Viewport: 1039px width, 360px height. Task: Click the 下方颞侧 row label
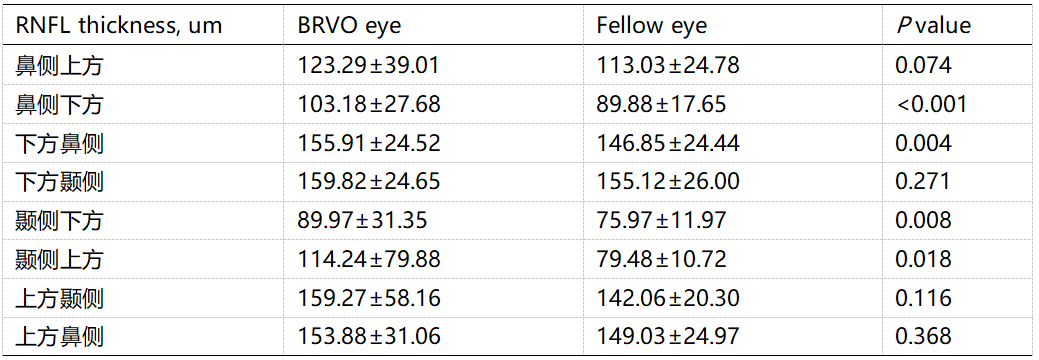pos(60,181)
